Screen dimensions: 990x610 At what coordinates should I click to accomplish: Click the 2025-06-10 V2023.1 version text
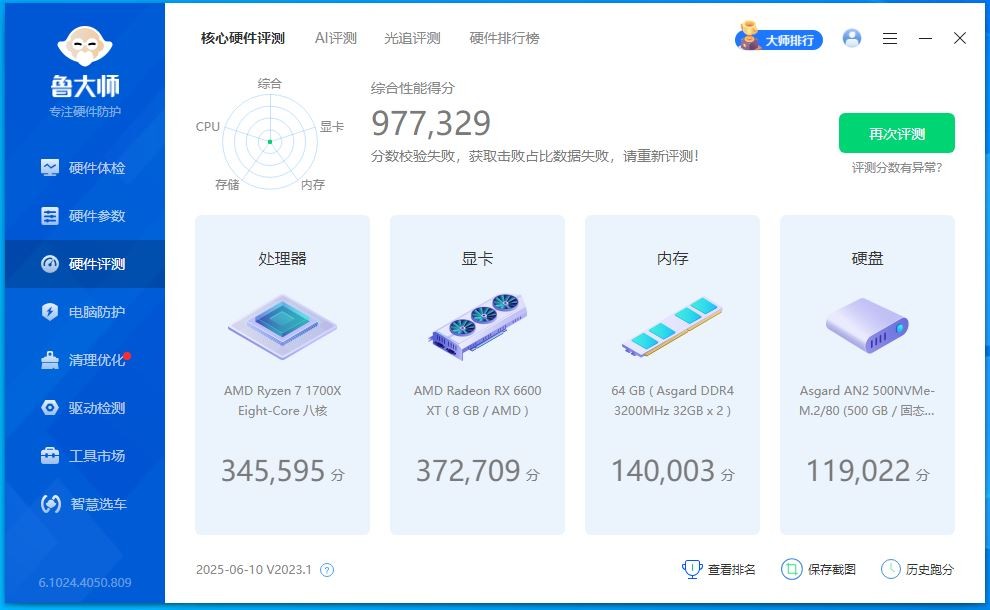point(254,570)
